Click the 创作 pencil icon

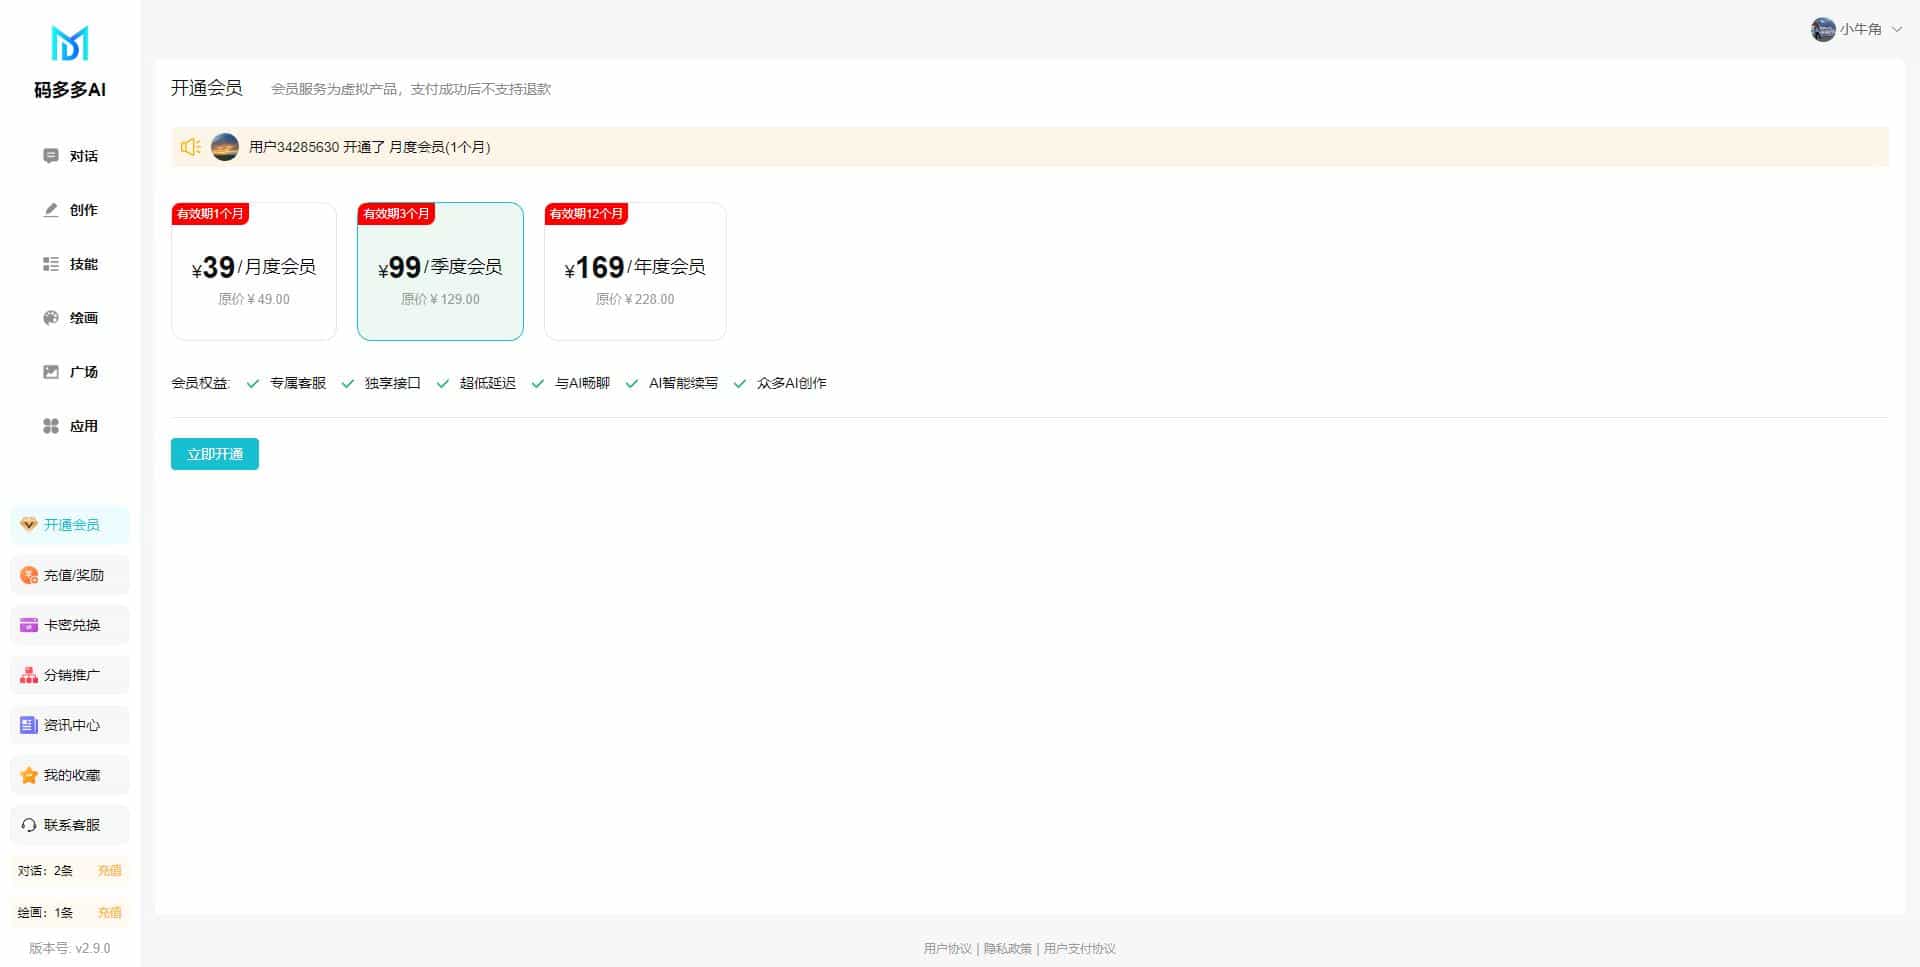(x=51, y=210)
